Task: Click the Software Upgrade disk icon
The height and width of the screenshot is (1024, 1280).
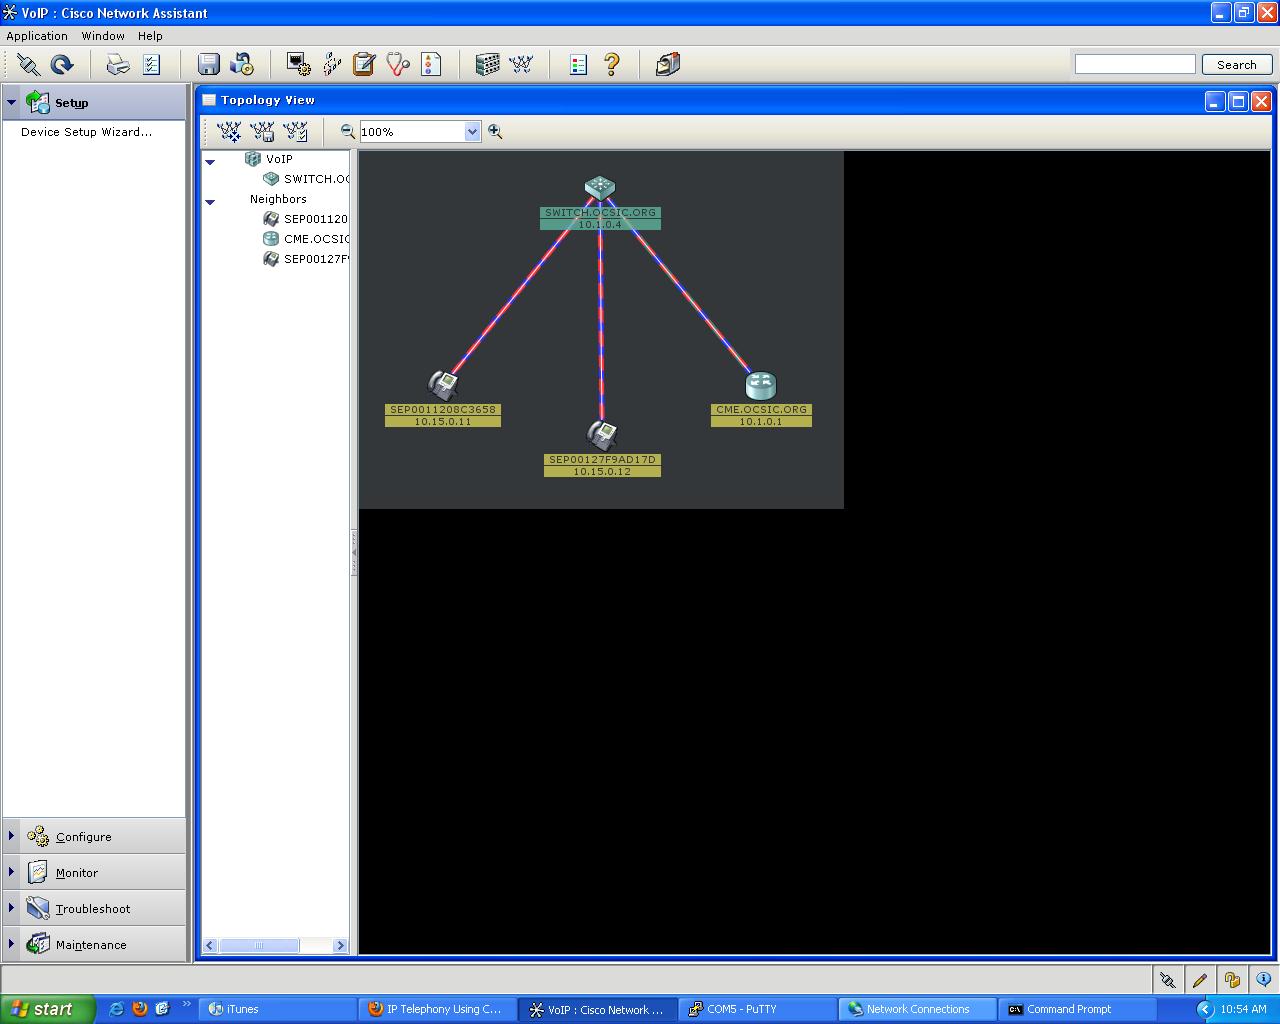Action: (x=242, y=65)
